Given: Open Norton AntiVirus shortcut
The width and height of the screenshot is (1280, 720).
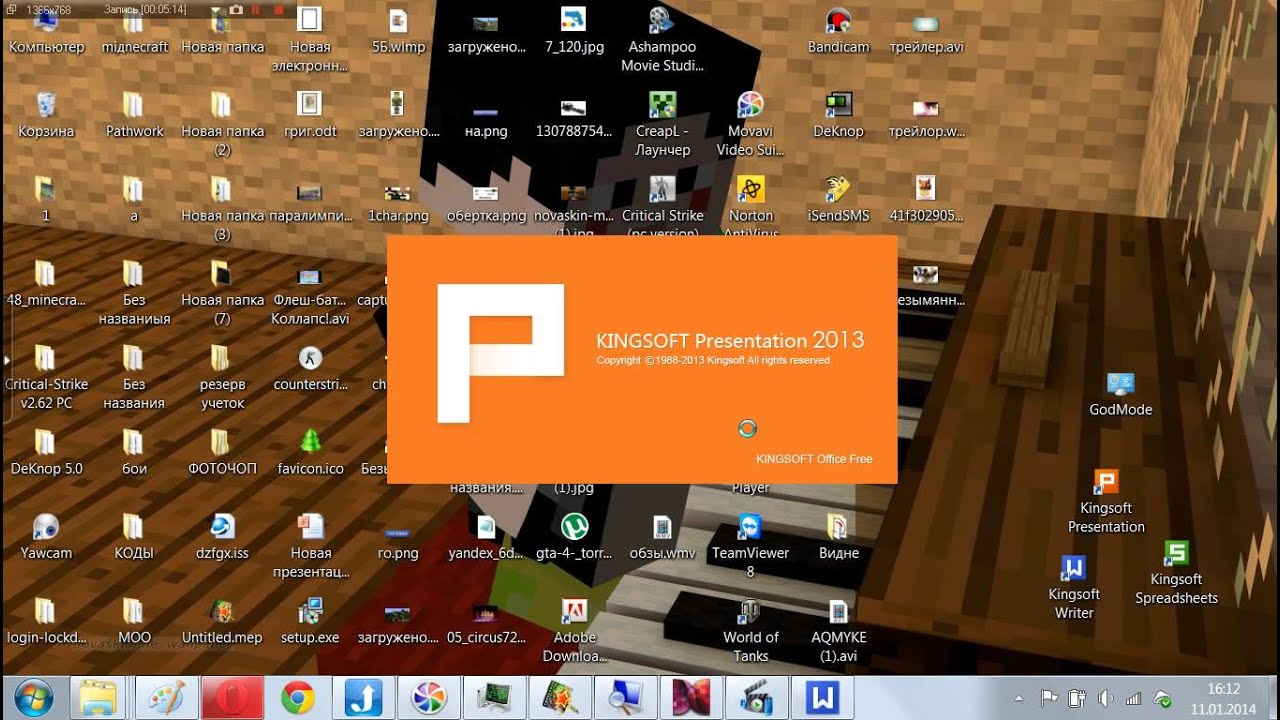Looking at the screenshot, I should tap(750, 208).
